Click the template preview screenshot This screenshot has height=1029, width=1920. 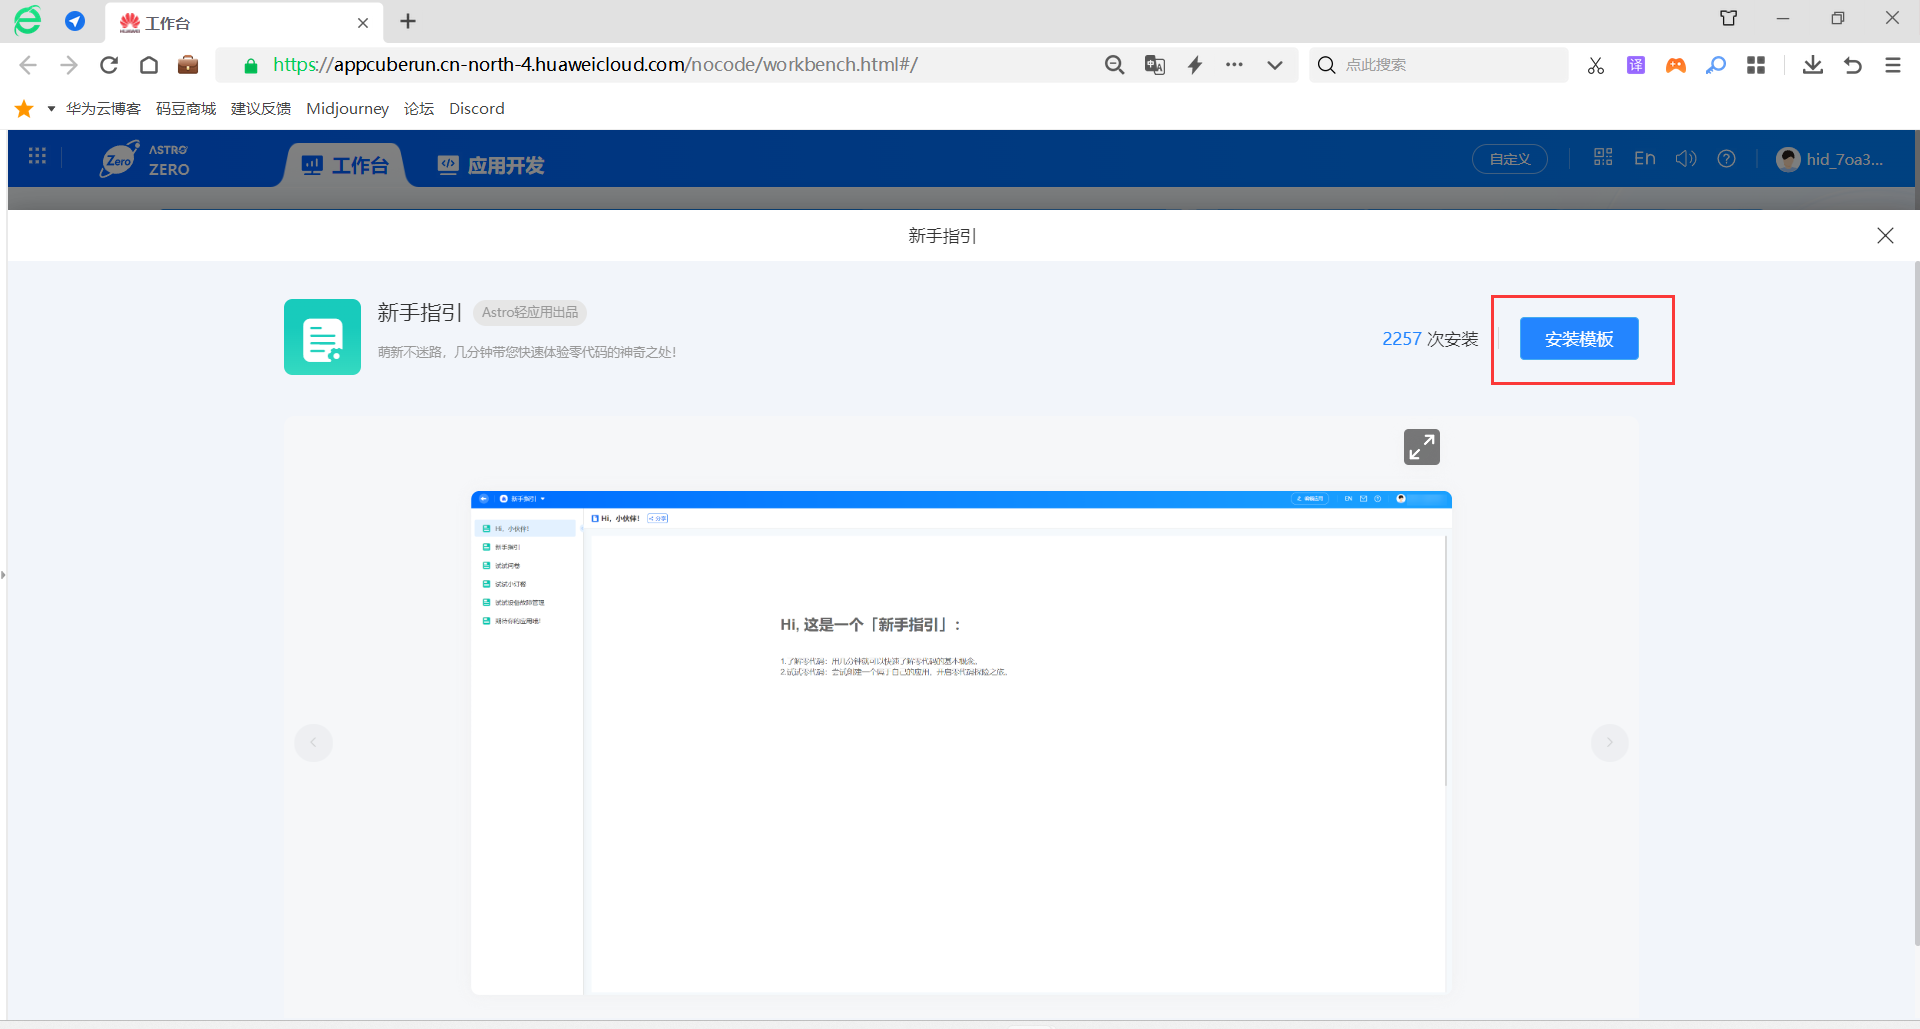(x=961, y=743)
